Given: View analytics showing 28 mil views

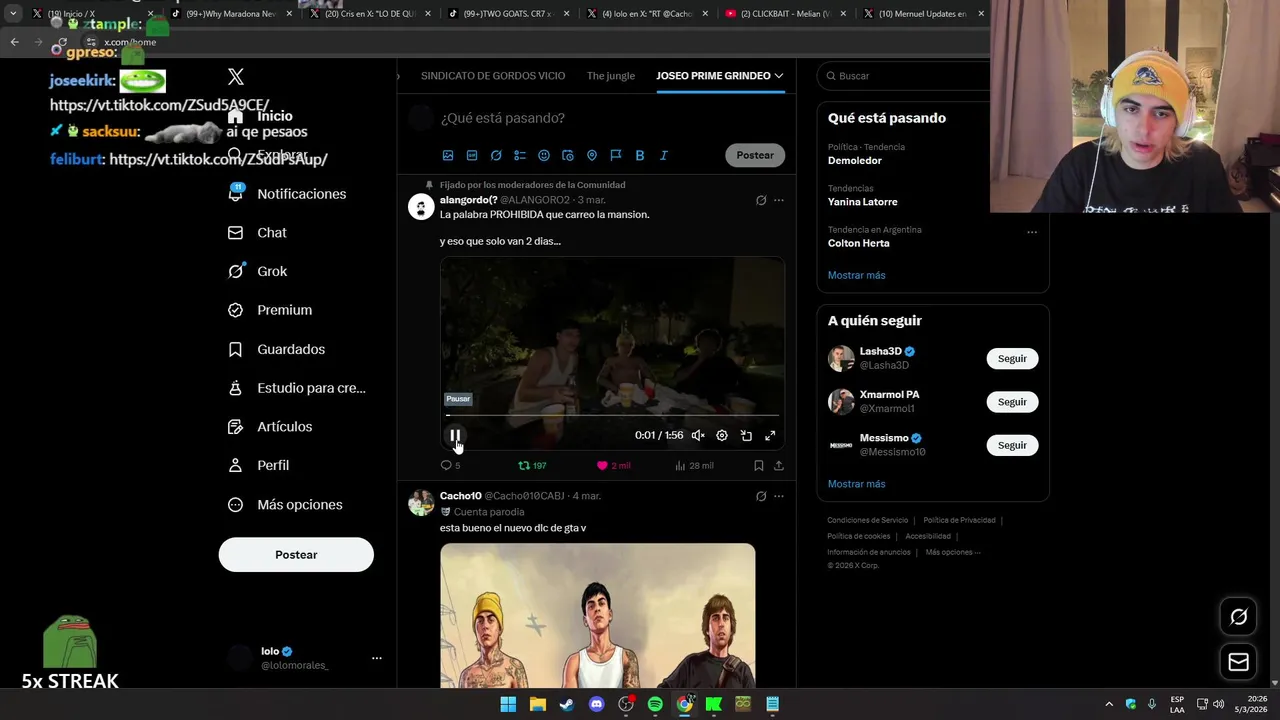Looking at the screenshot, I should (694, 465).
